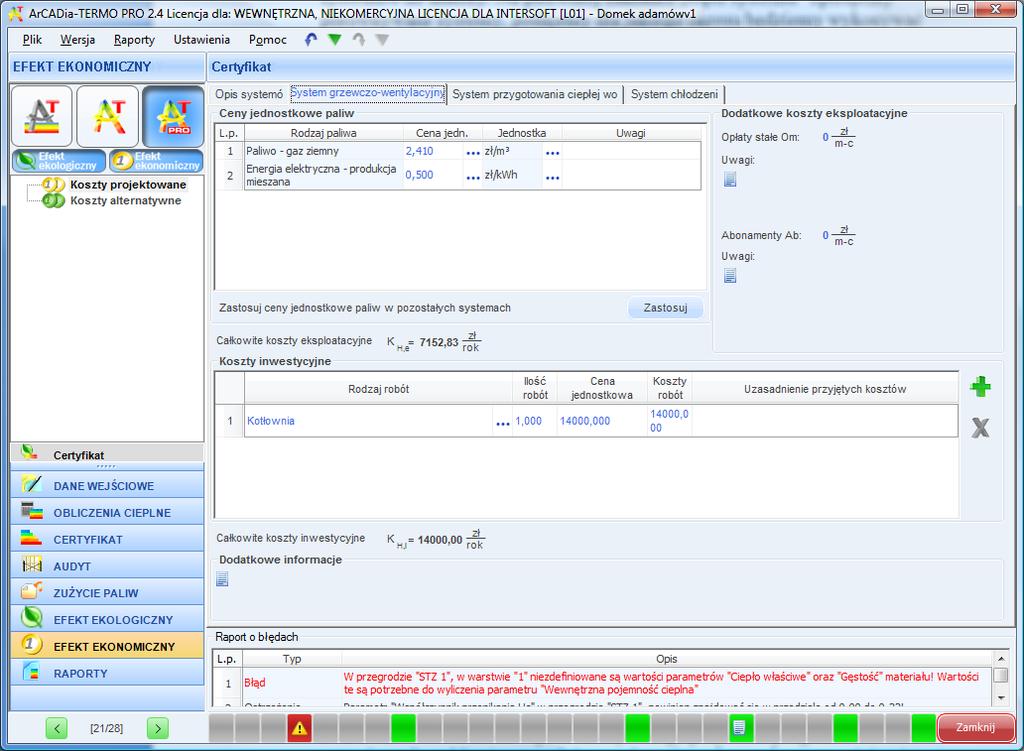This screenshot has width=1024, height=751.
Task: Switch to the Opis systemó tab
Action: [249, 94]
